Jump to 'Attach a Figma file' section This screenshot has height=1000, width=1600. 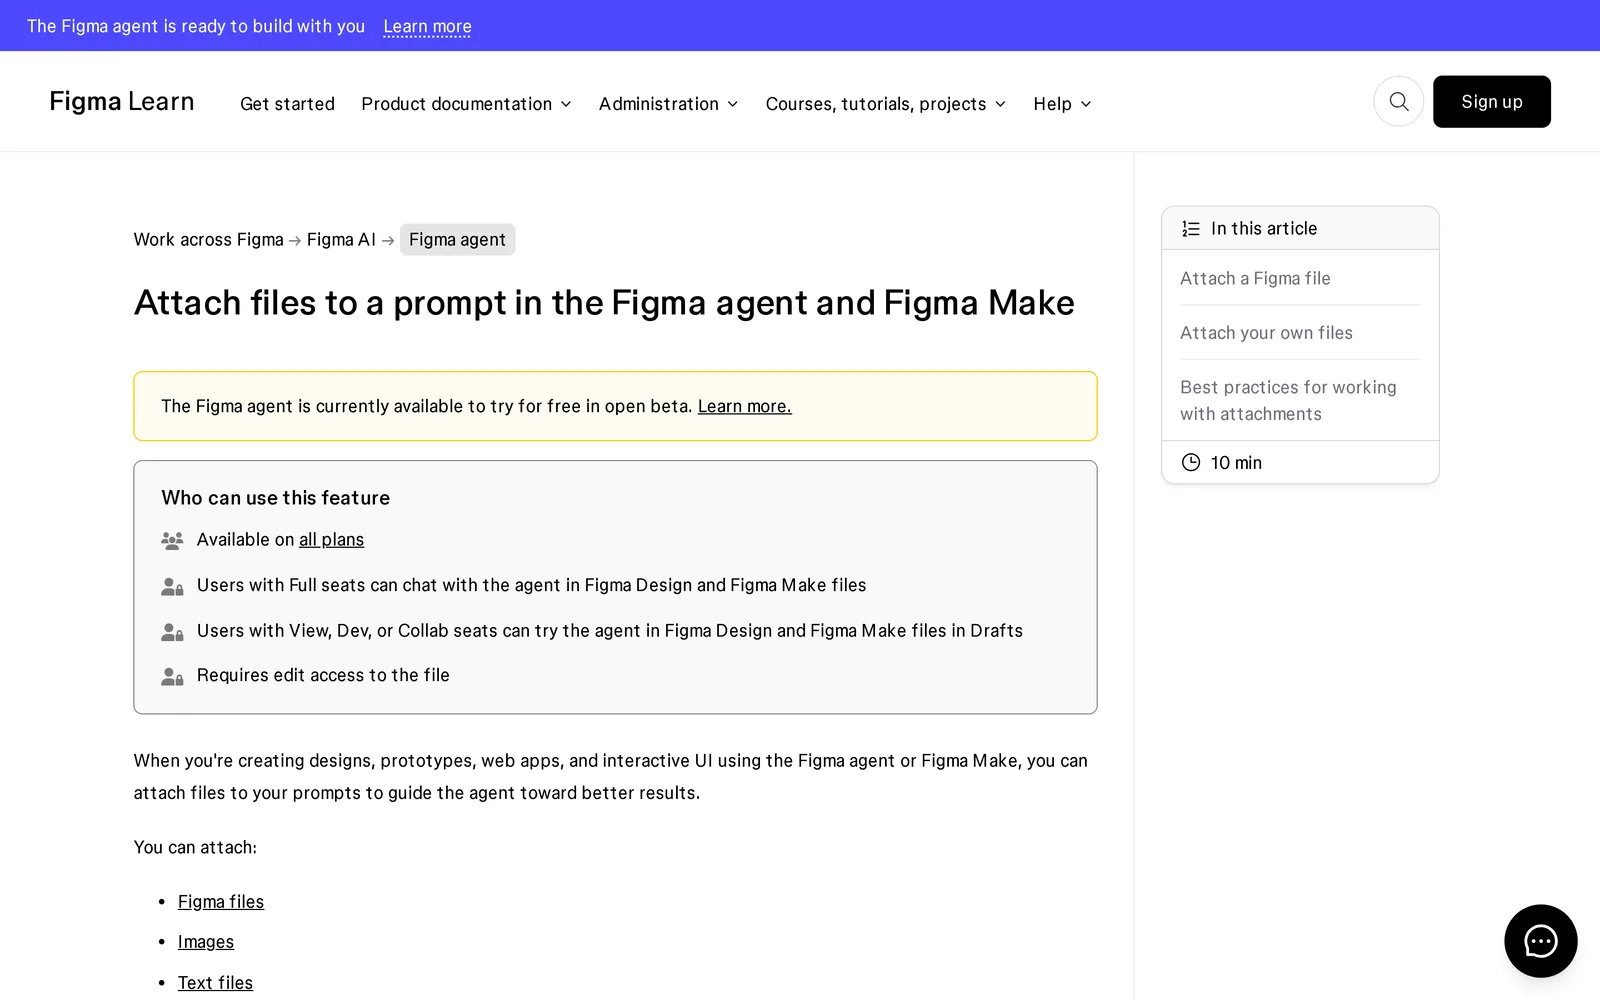click(1255, 278)
